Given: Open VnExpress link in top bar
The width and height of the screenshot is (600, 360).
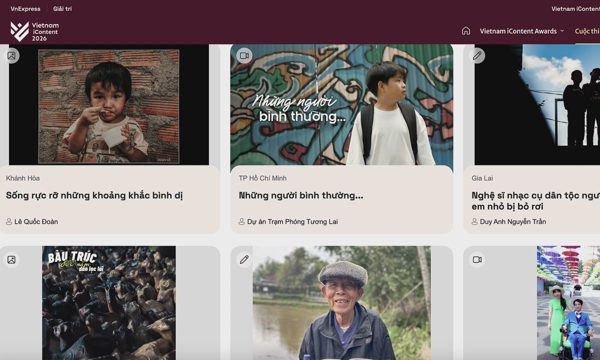Looking at the screenshot, I should click(25, 9).
